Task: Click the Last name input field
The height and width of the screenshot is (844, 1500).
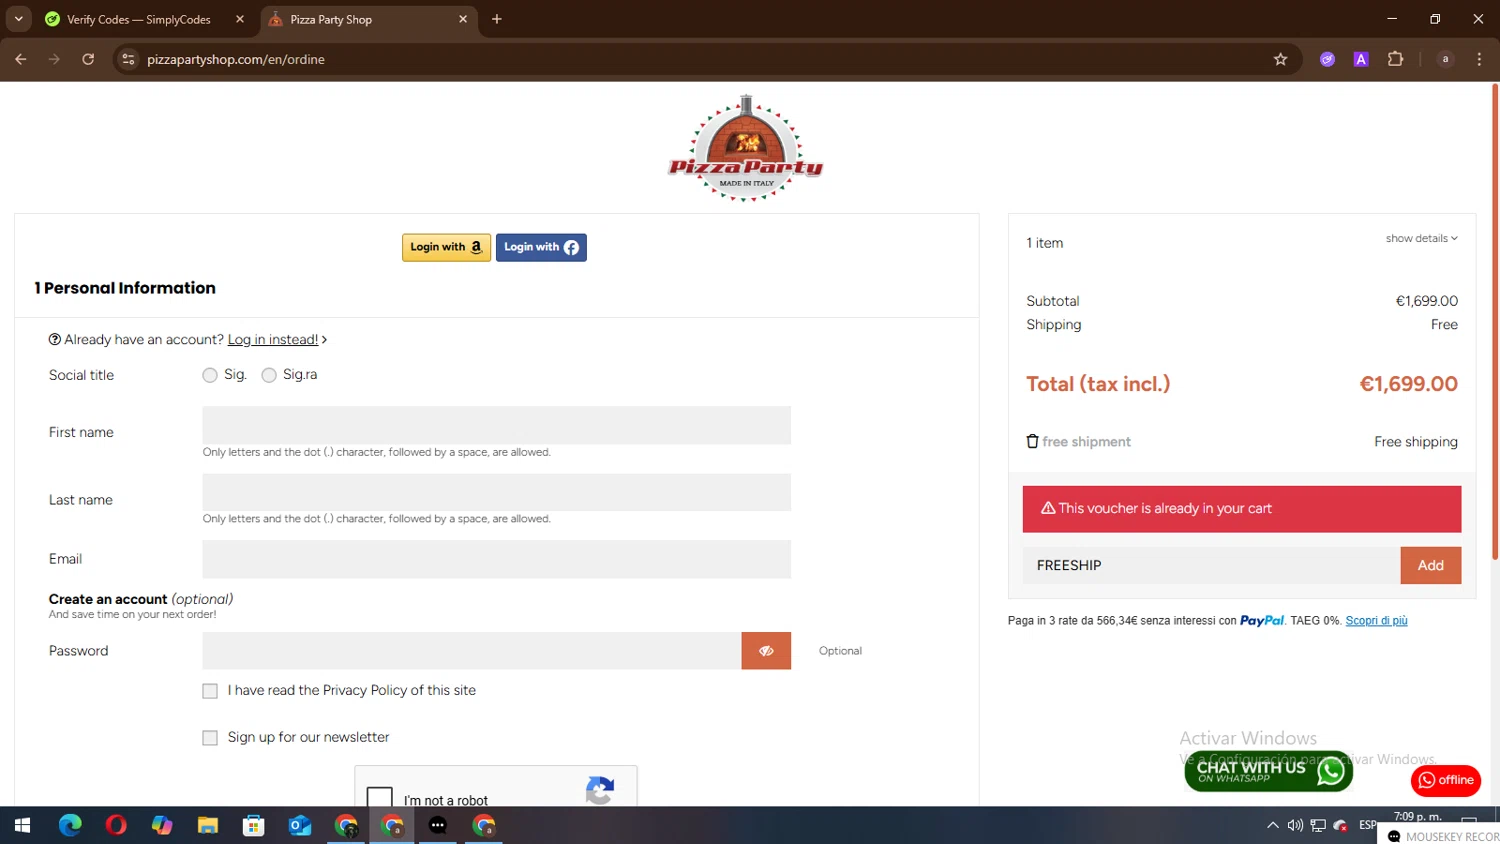Action: [496, 492]
